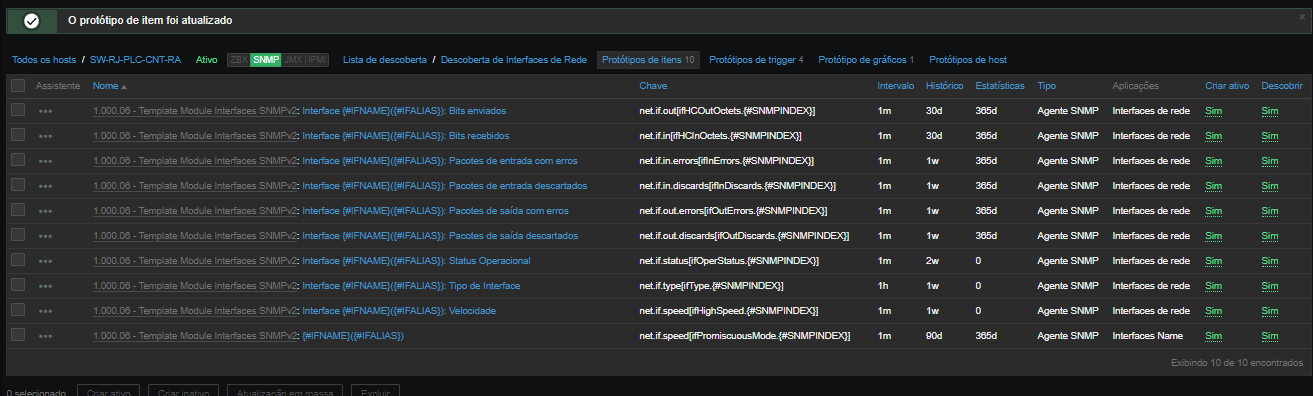Sort the table by Chave column
Screen dimensions: 1313x396
click(653, 86)
